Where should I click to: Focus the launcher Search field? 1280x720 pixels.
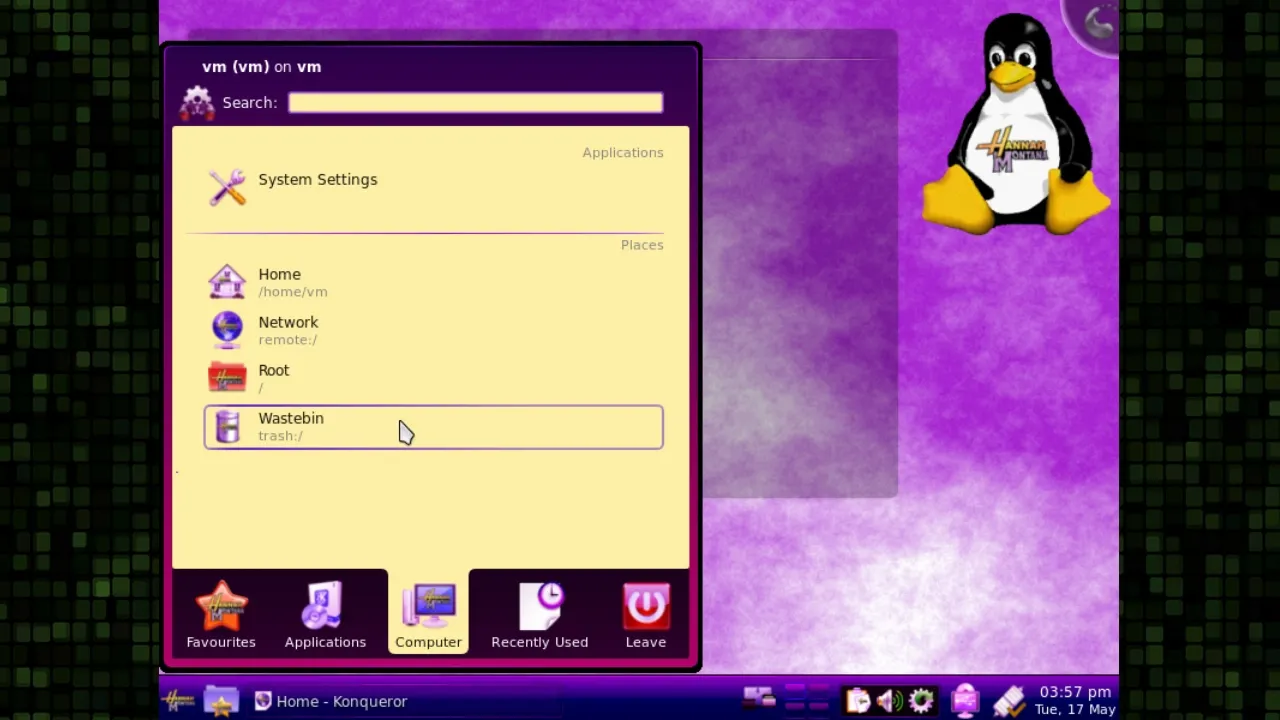pos(475,102)
